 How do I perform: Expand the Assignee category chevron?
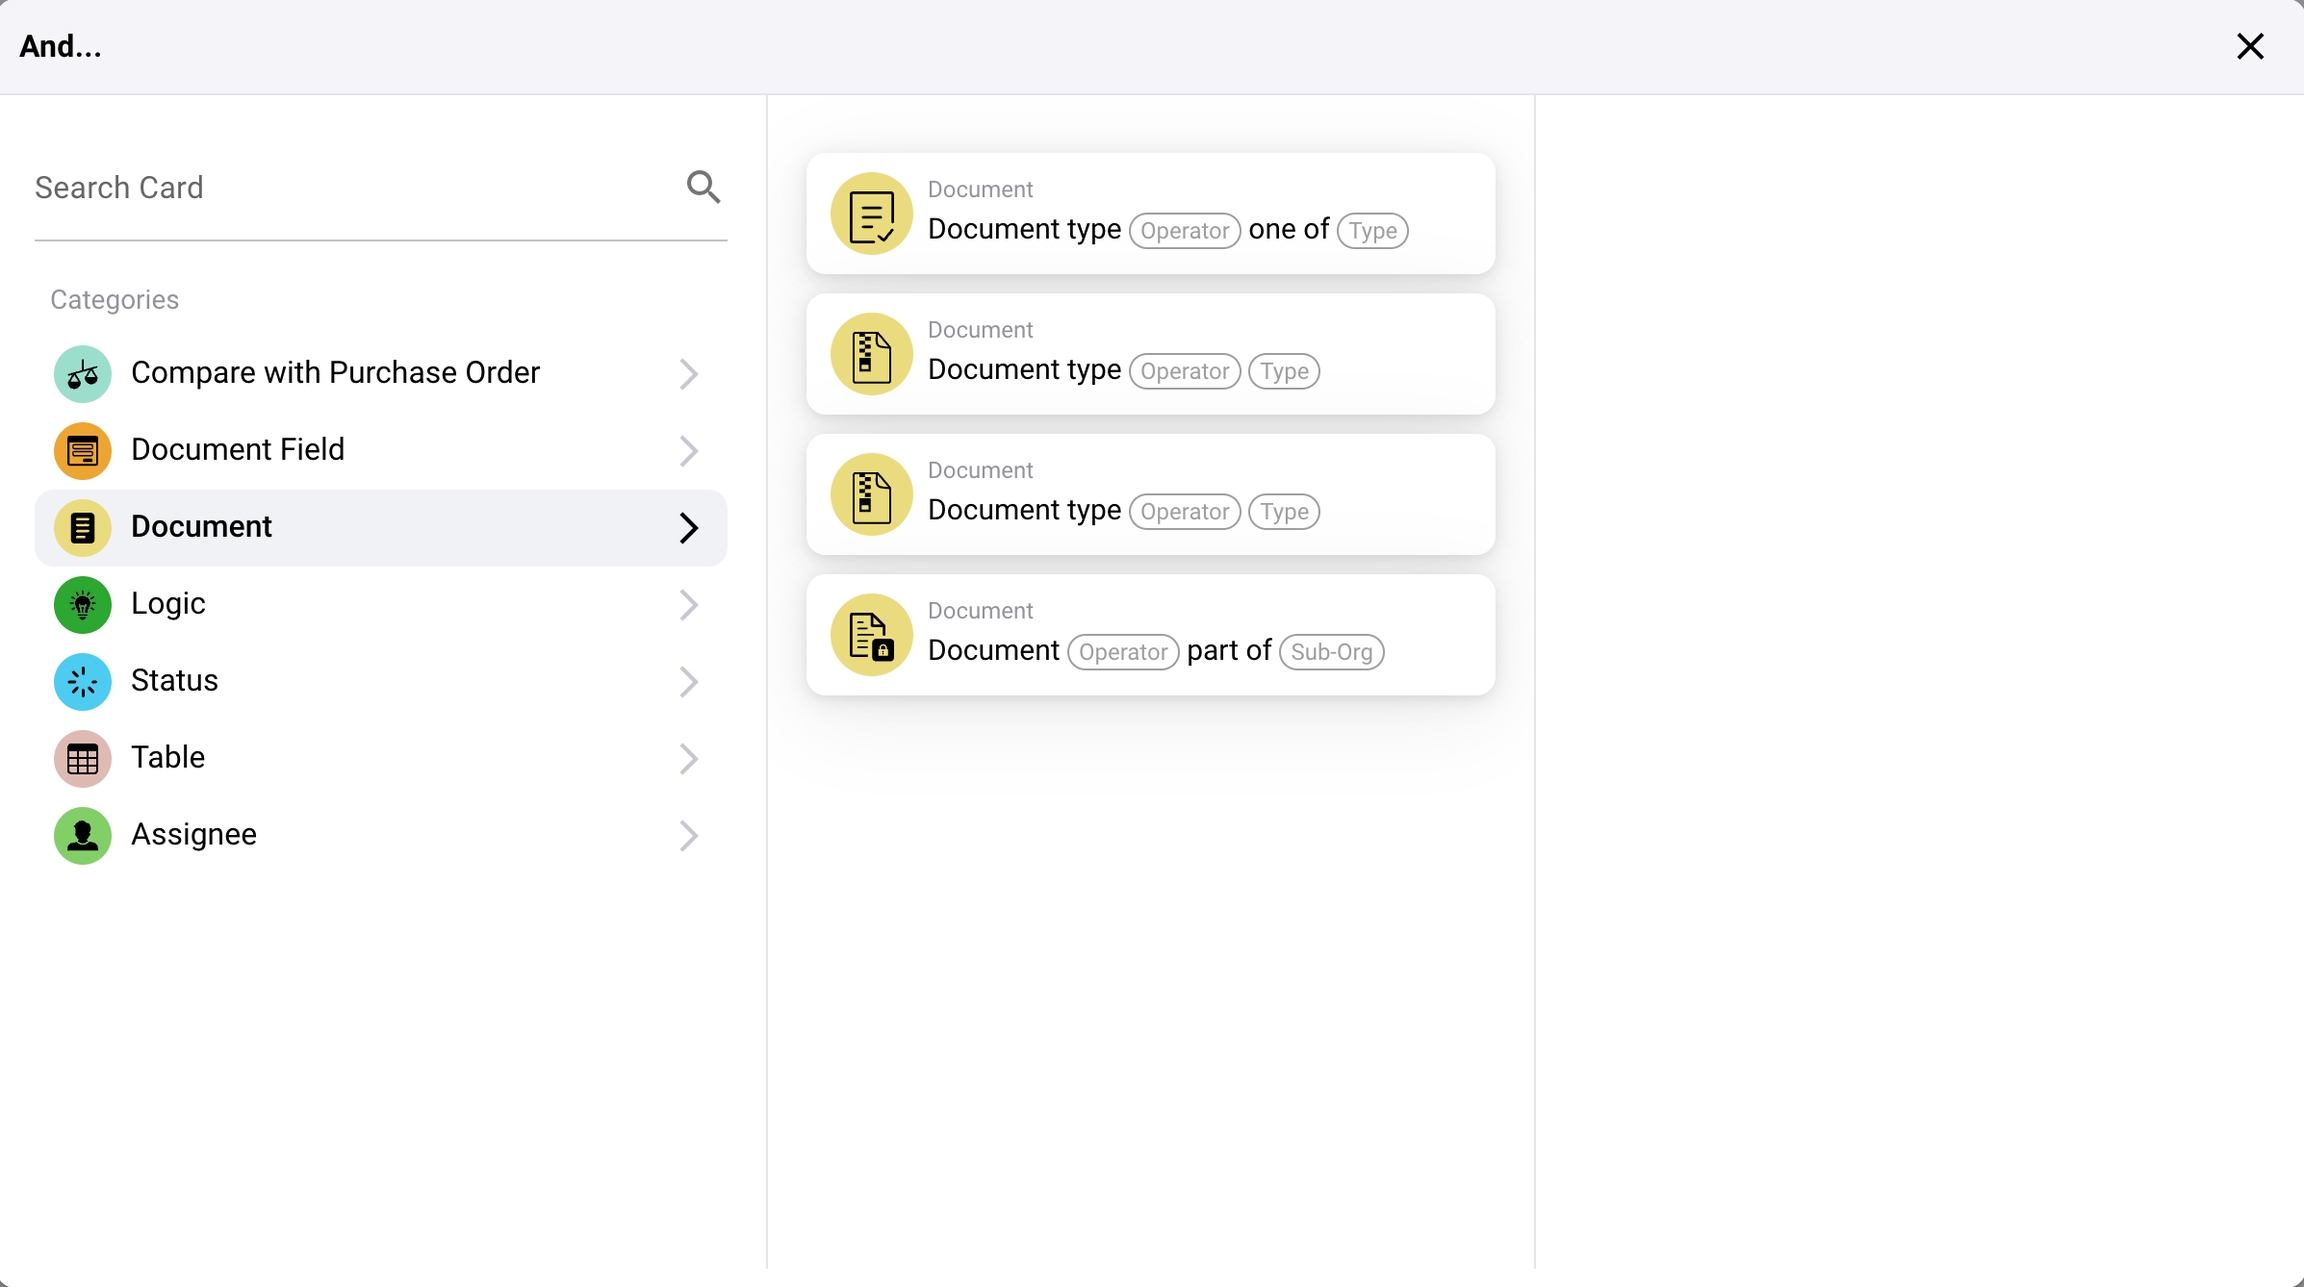(688, 836)
